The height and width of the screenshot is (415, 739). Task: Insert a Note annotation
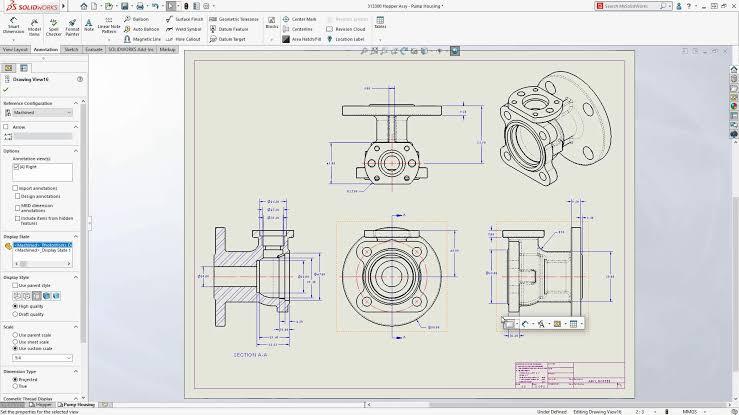tap(89, 24)
